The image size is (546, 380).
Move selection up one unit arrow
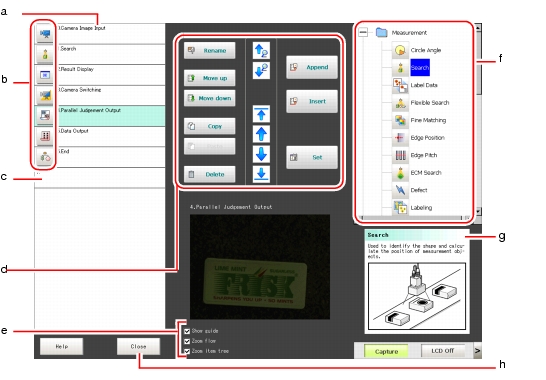(x=261, y=134)
